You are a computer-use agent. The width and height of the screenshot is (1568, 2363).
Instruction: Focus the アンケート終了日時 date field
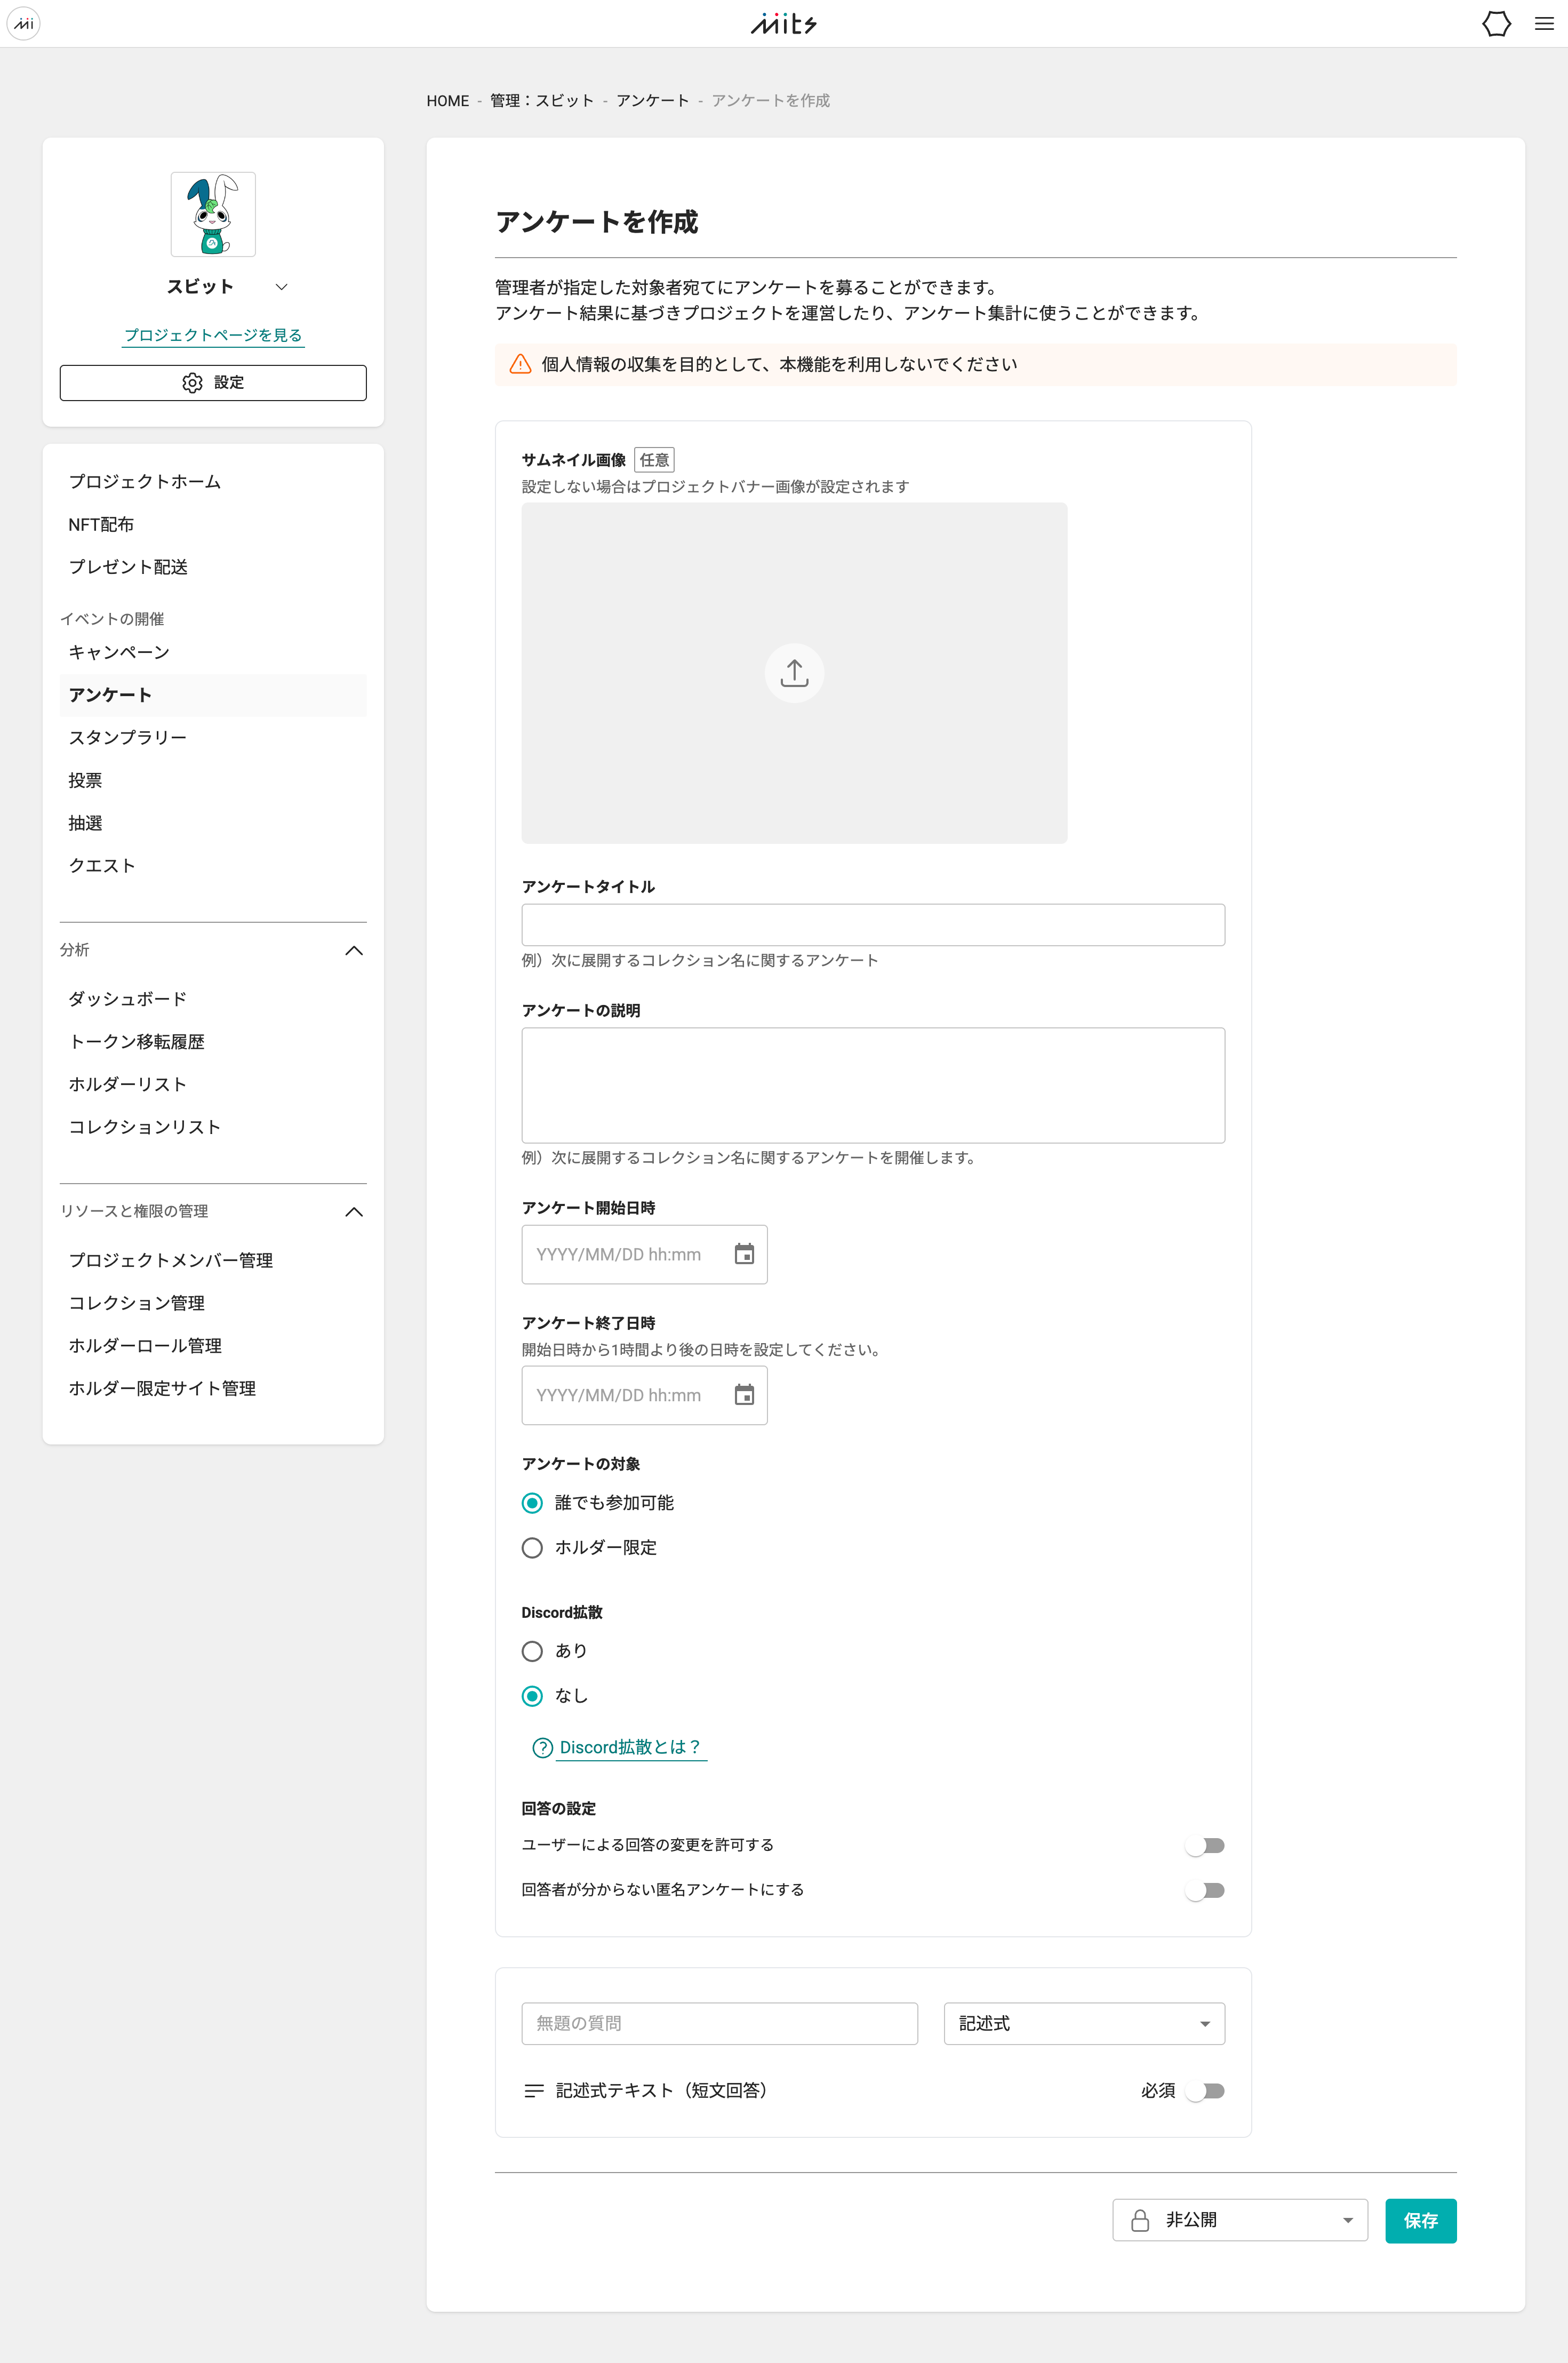click(x=644, y=1395)
